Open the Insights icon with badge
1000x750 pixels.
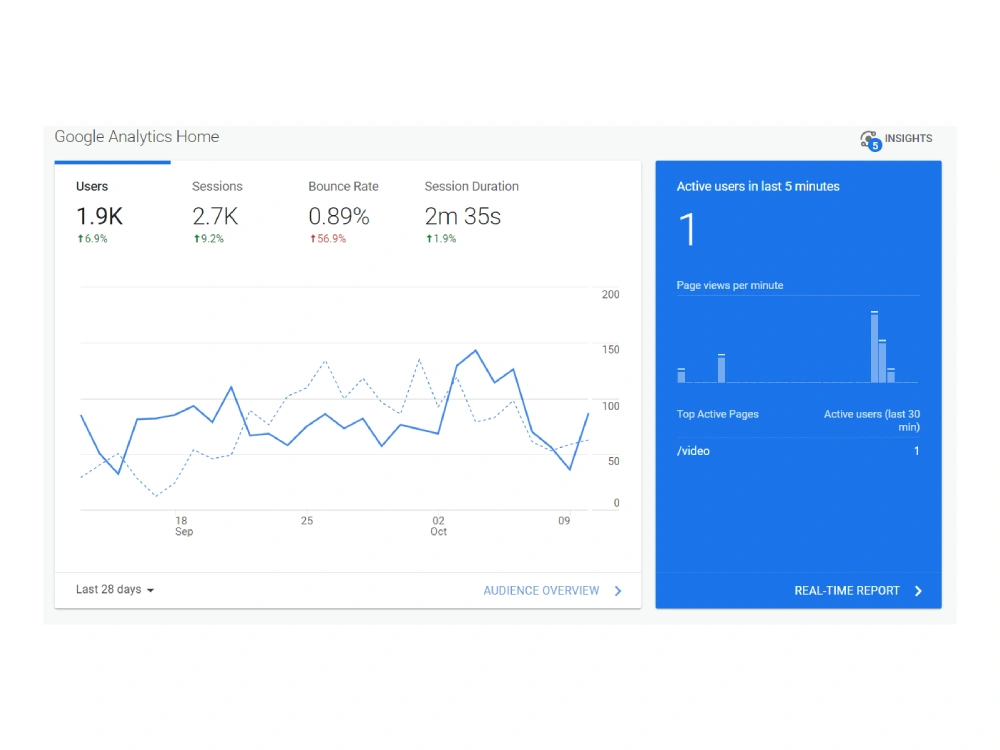click(871, 140)
